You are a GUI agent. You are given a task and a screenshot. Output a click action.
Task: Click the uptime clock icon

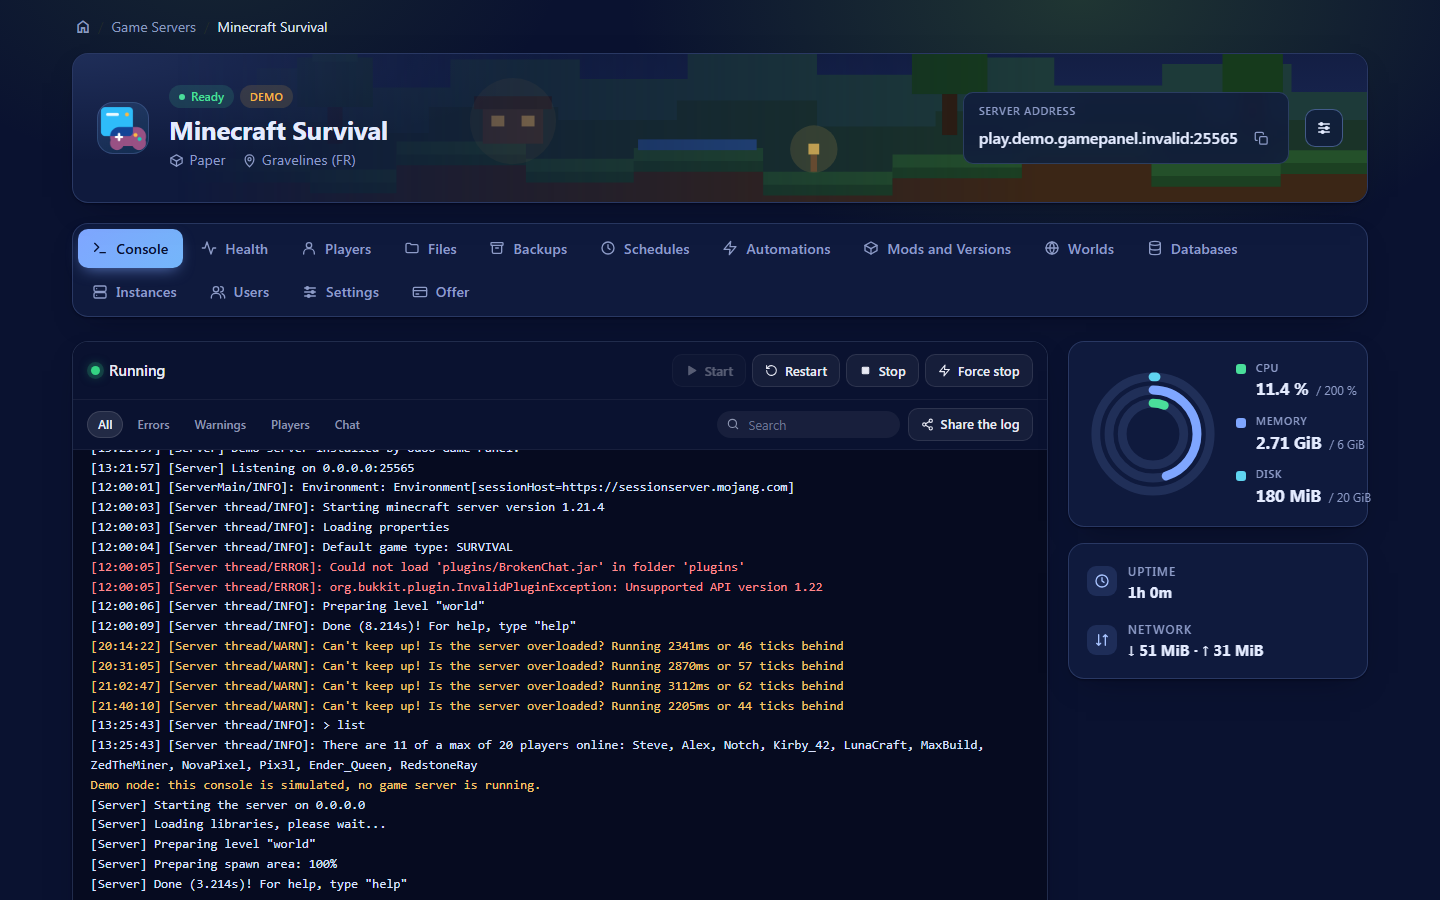(1102, 581)
